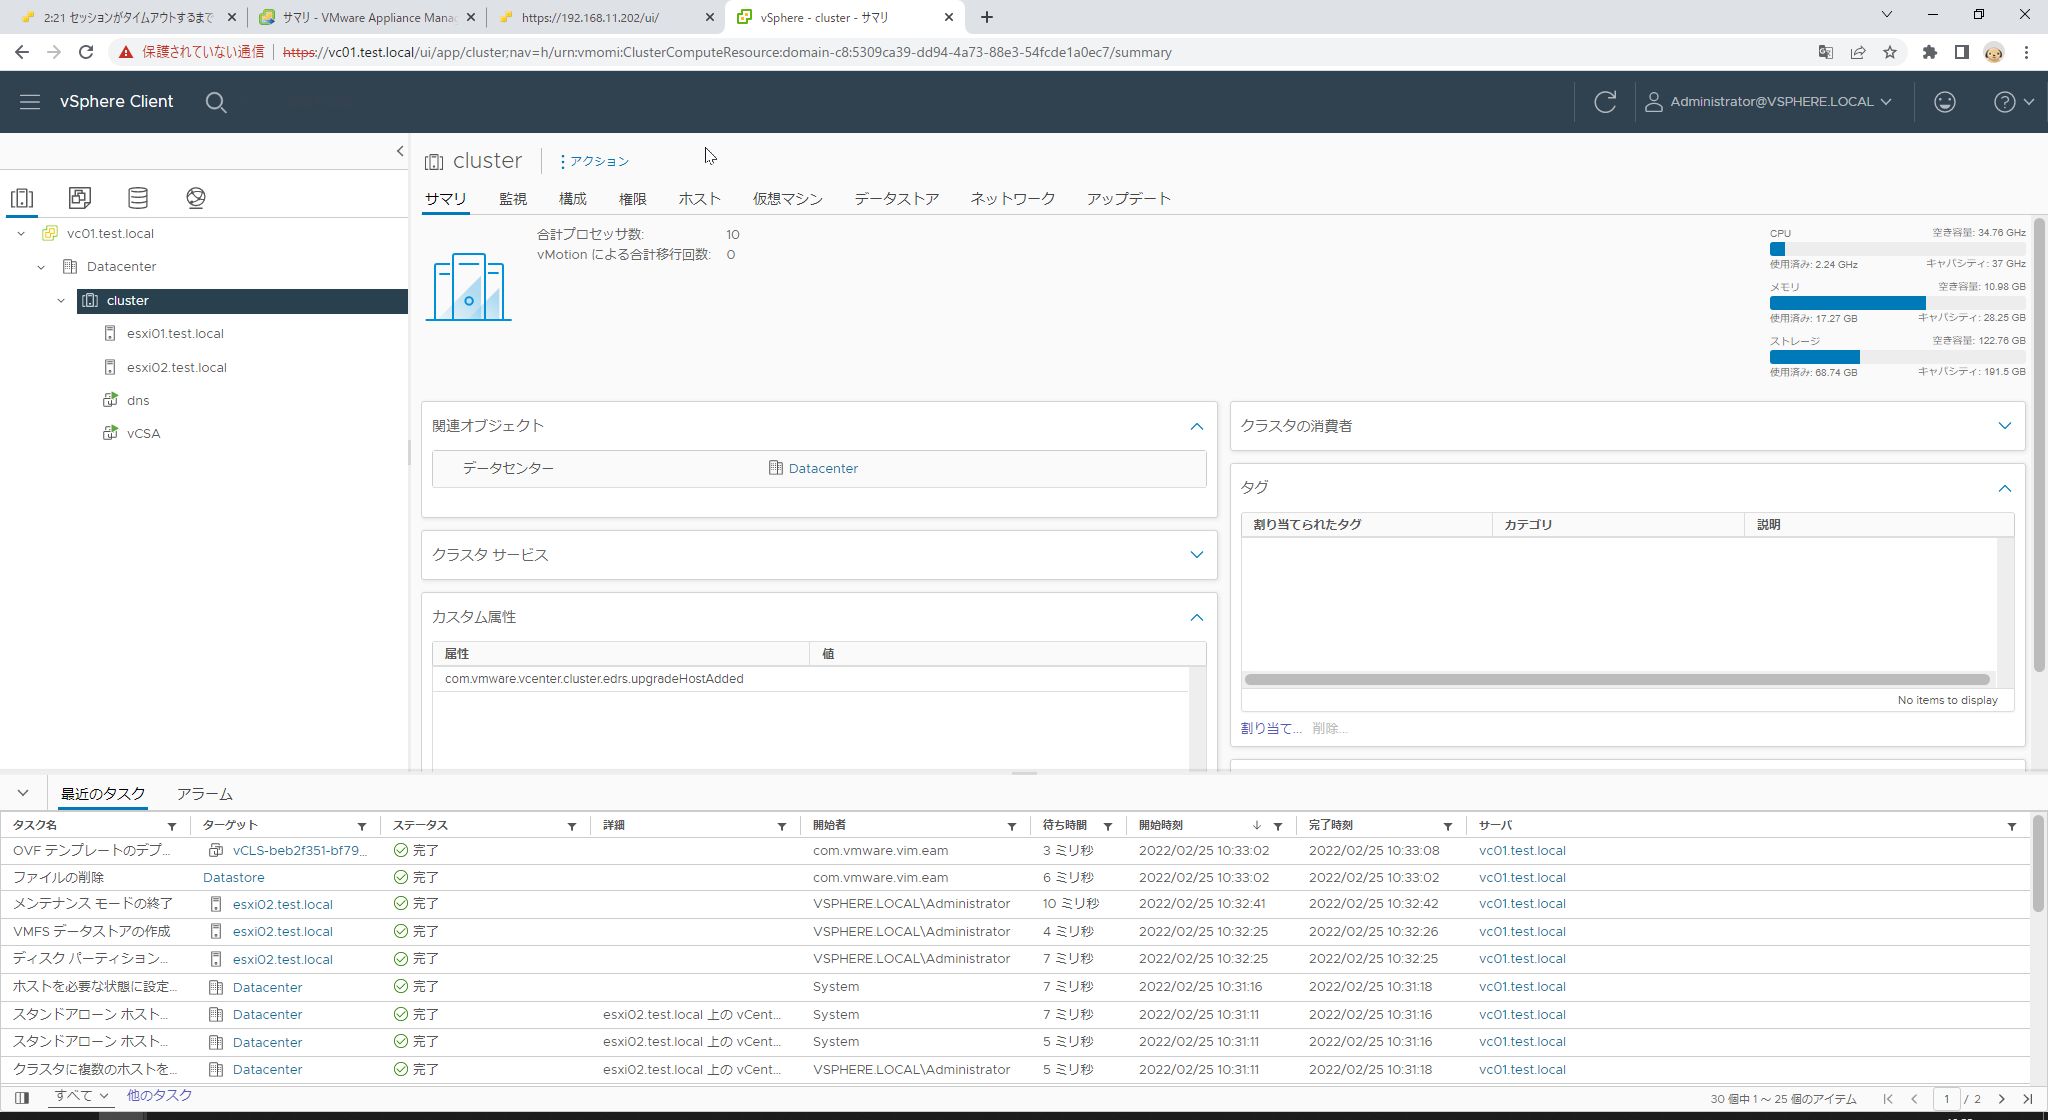Open the browser extensions puzzle icon
Image resolution: width=2048 pixels, height=1120 pixels.
pyautogui.click(x=1930, y=53)
